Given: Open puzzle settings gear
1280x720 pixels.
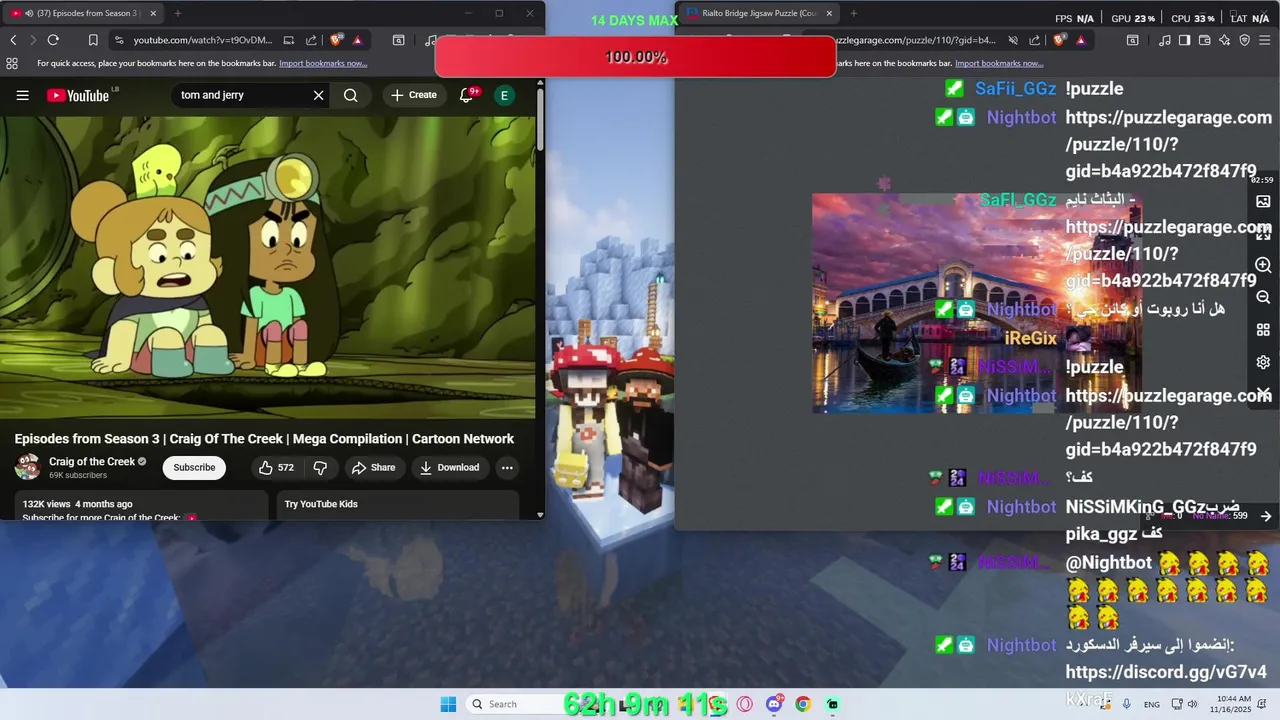Looking at the screenshot, I should (1263, 362).
